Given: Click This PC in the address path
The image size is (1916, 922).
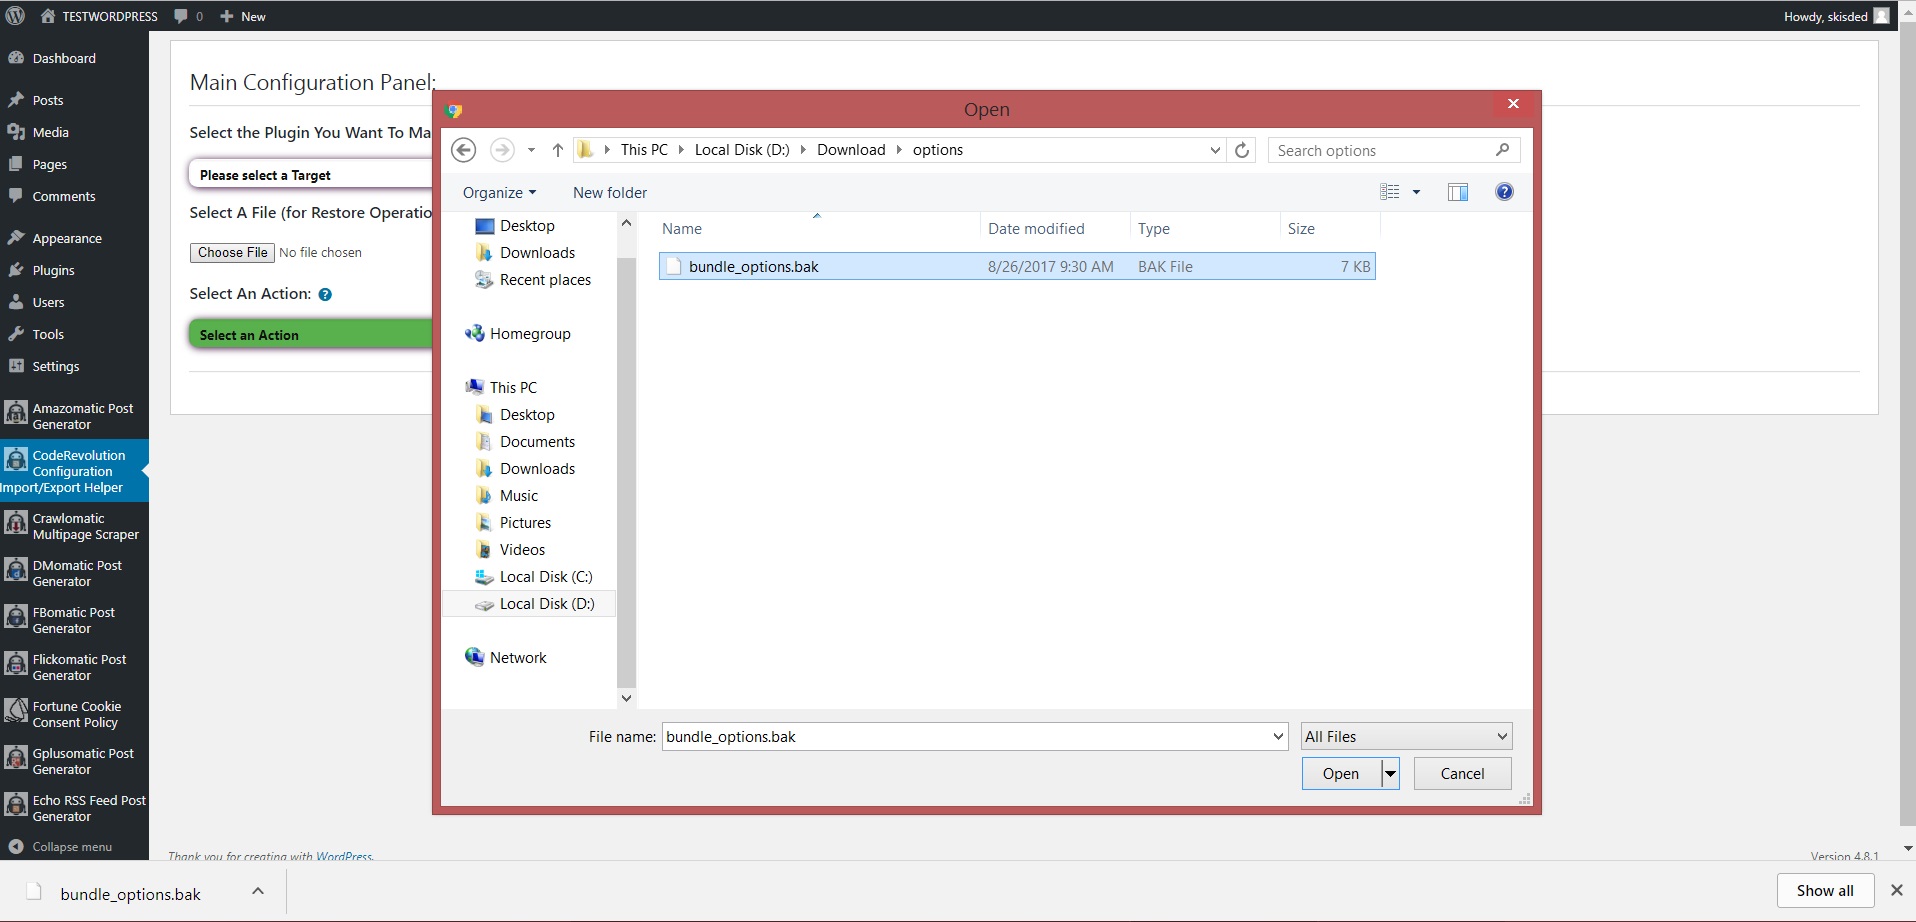Looking at the screenshot, I should (x=644, y=150).
